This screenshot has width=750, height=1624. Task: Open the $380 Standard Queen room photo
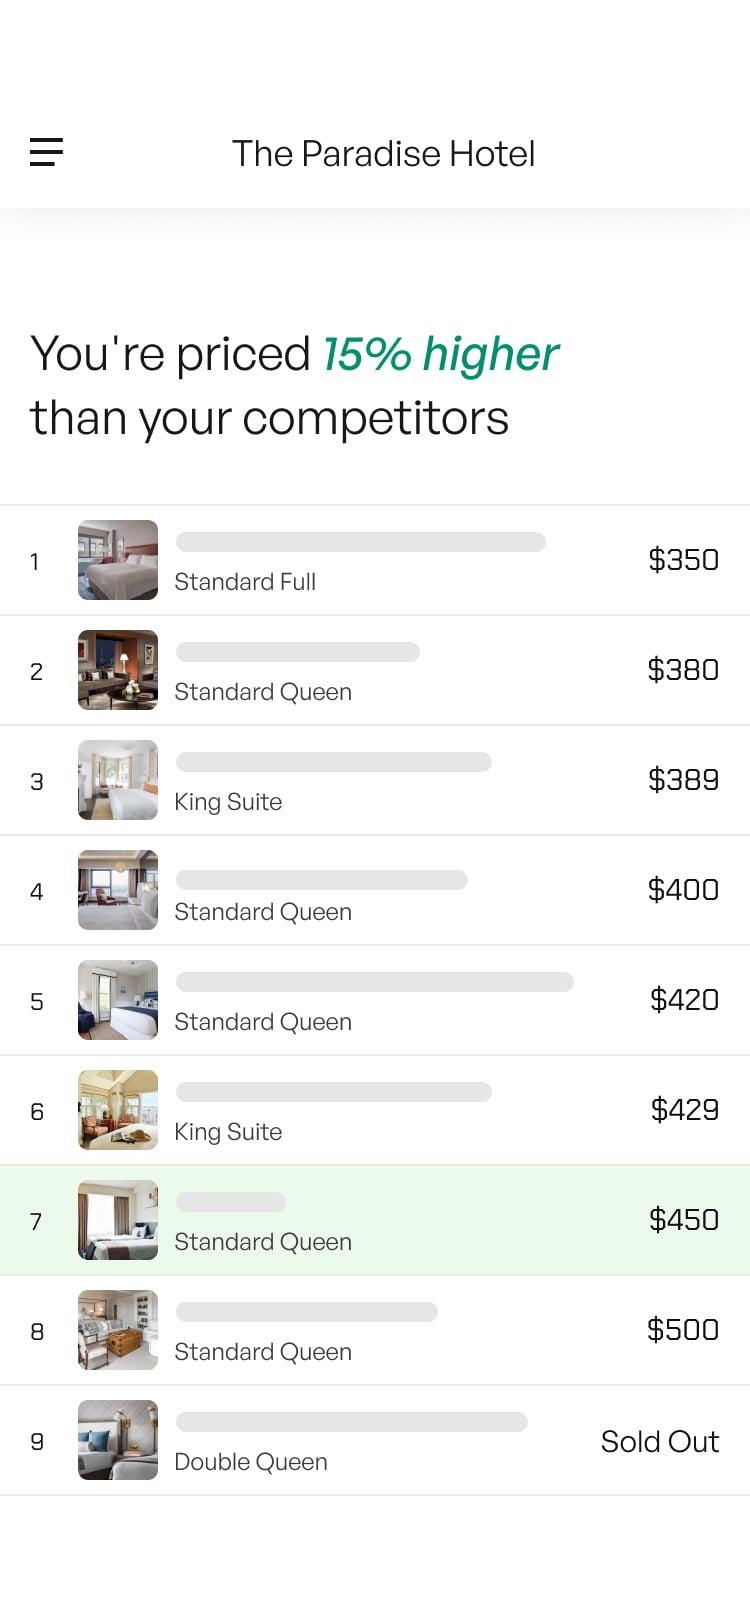click(118, 670)
